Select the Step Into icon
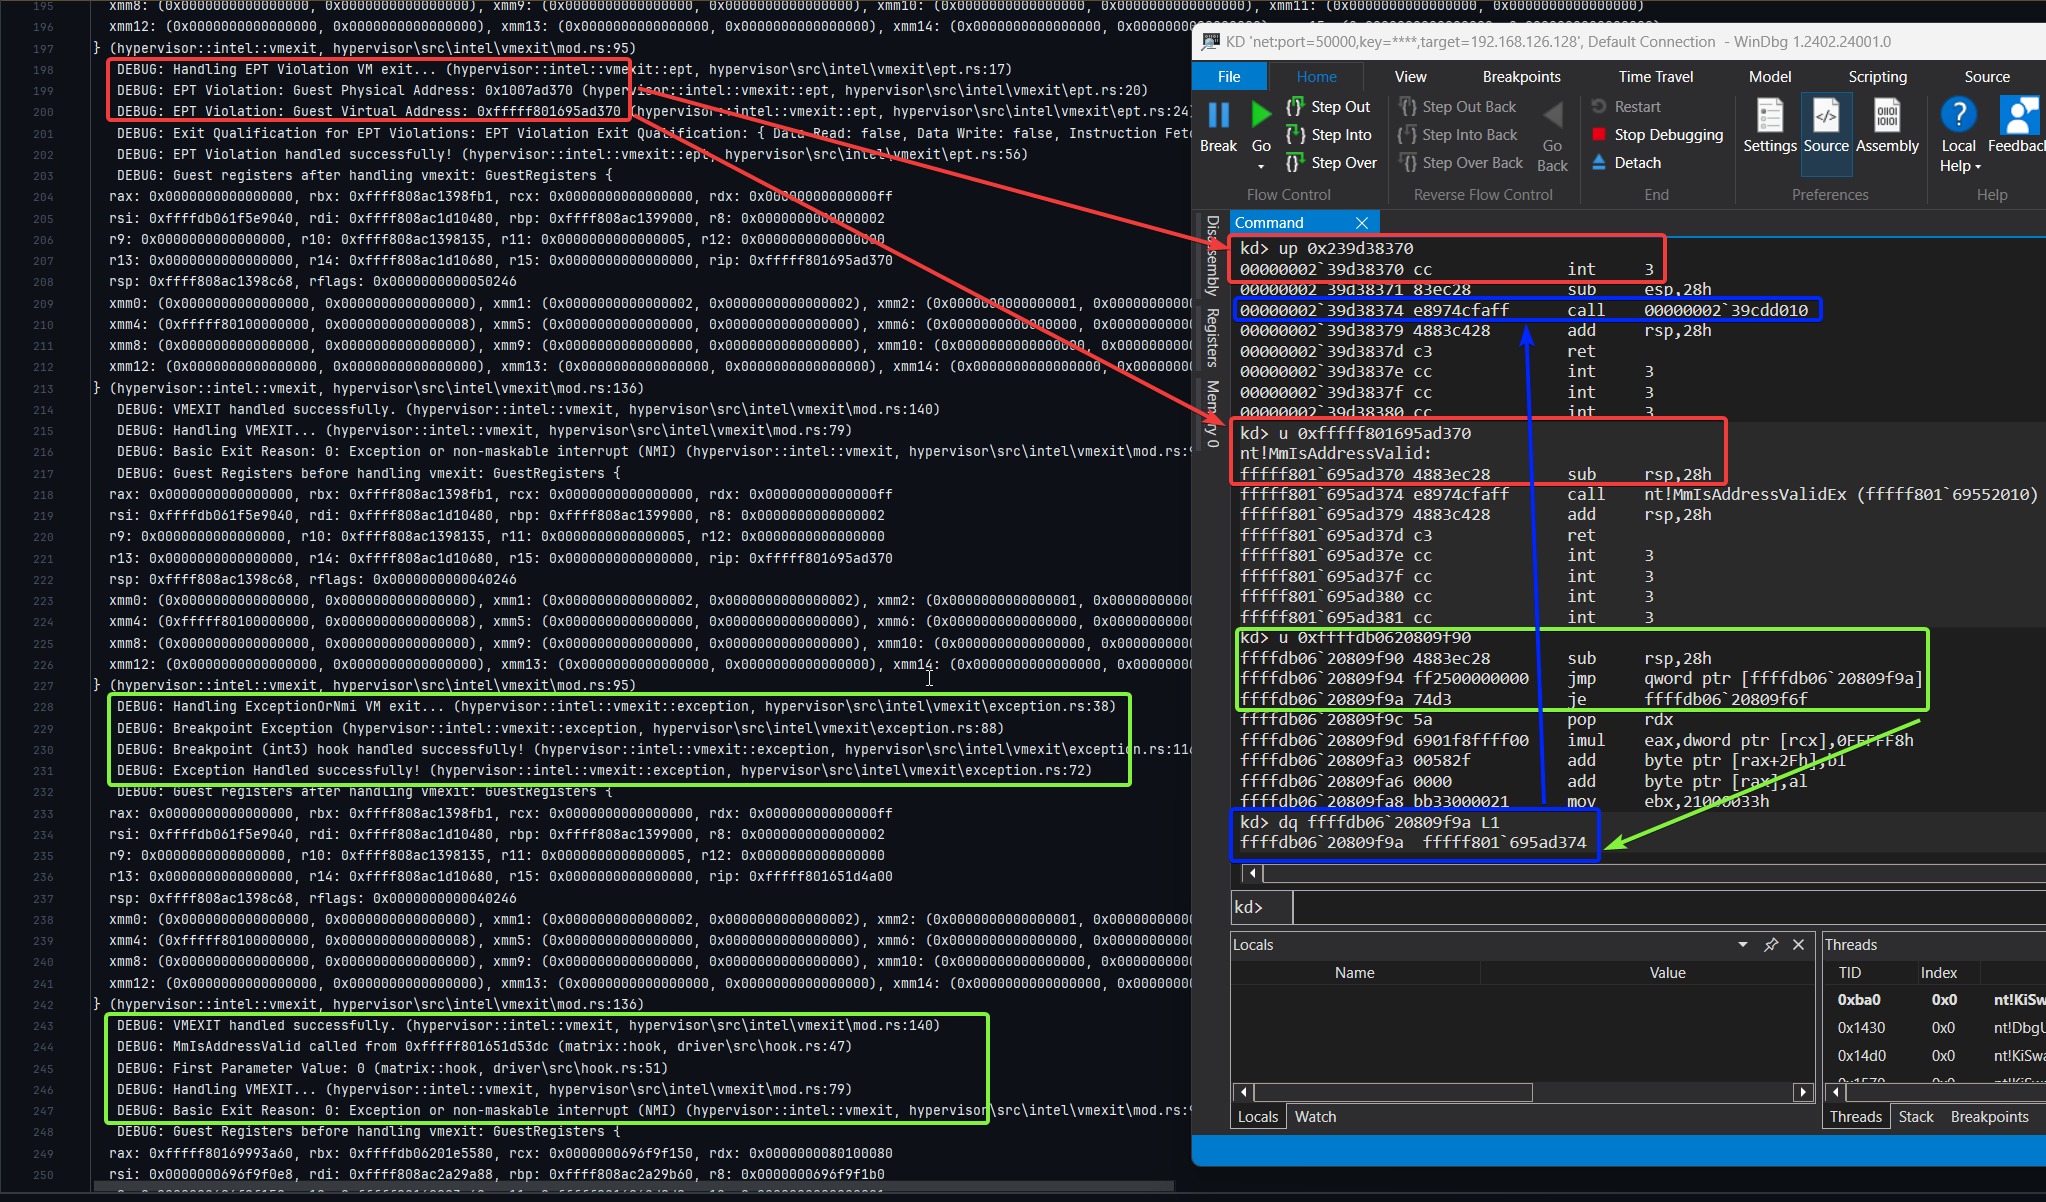This screenshot has width=2046, height=1202. [1295, 134]
